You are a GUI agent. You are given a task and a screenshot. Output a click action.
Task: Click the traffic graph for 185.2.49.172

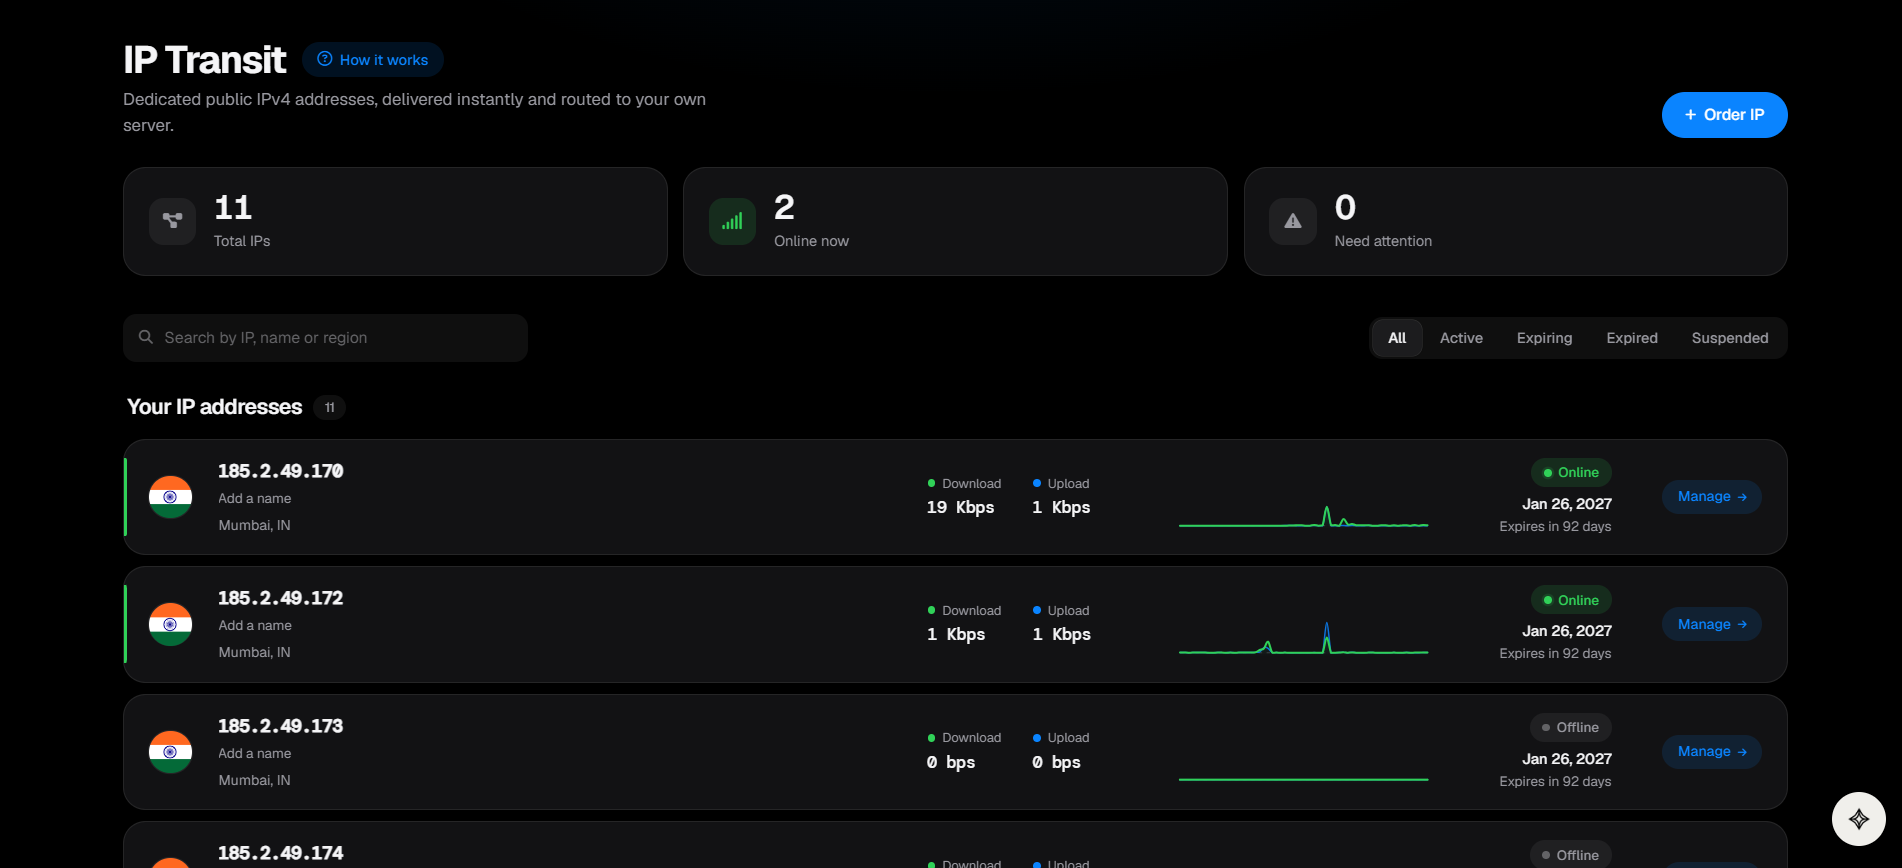[1303, 638]
